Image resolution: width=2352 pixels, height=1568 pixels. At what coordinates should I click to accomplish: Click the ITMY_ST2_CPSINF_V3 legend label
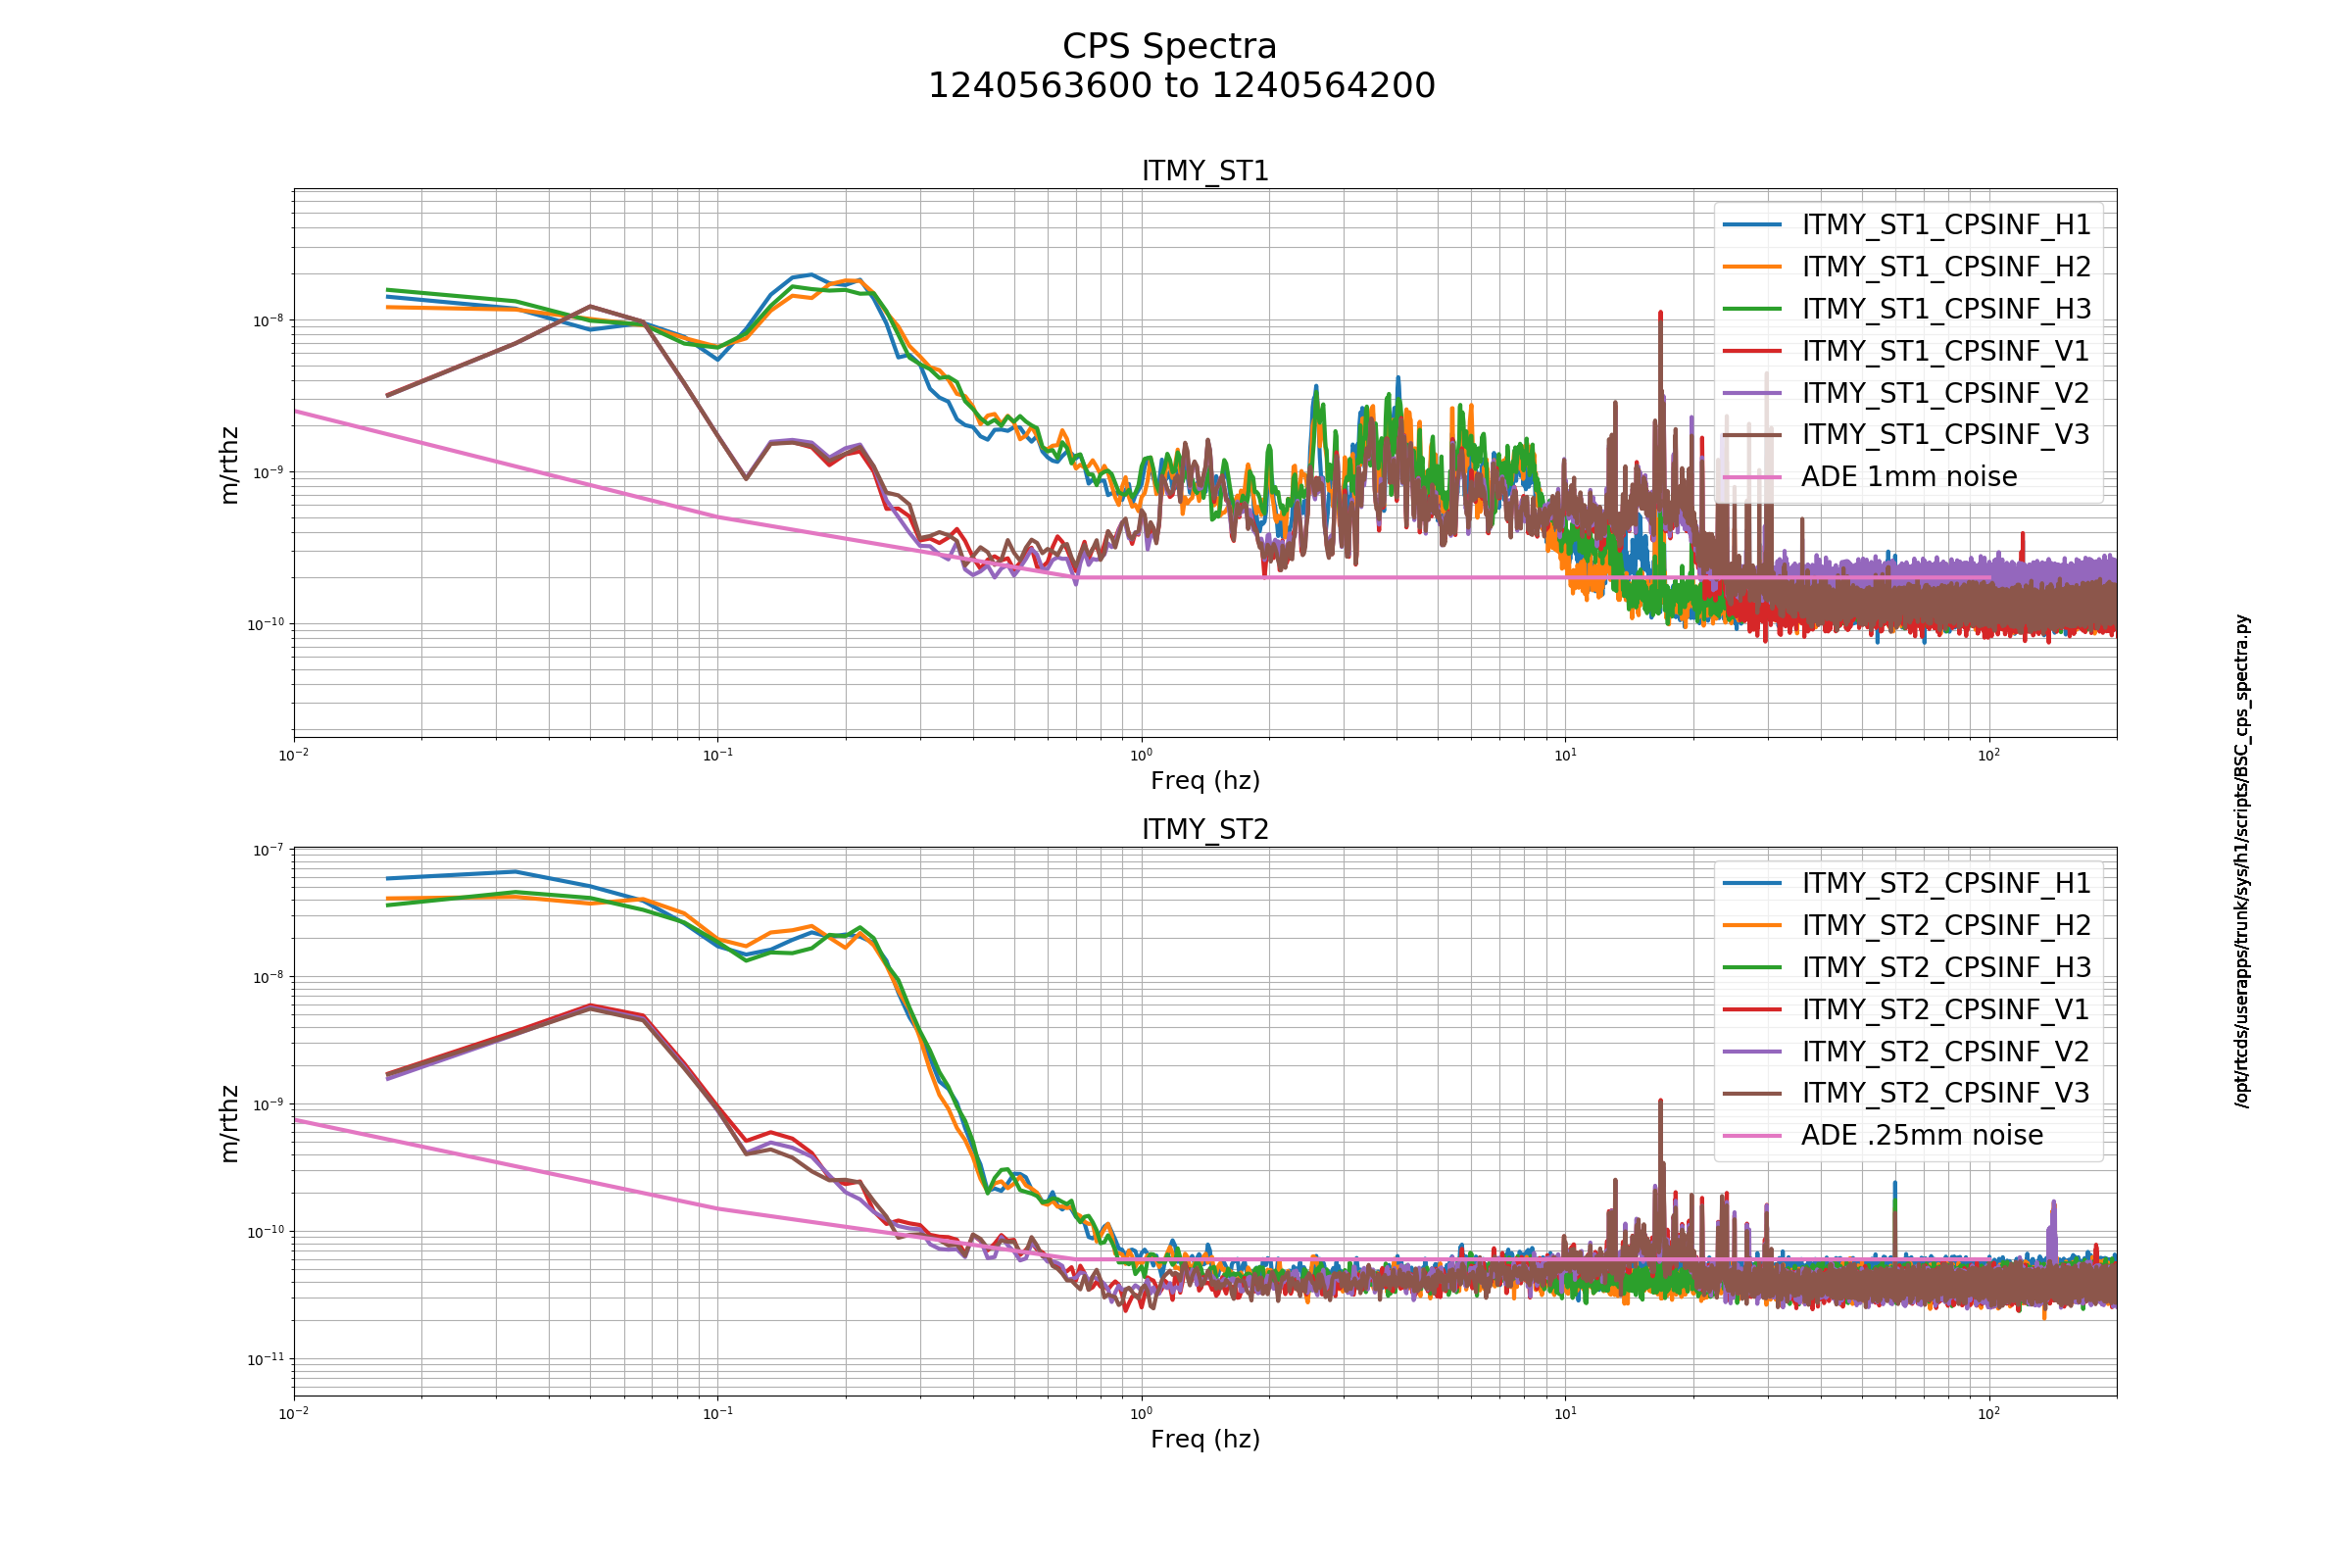(1945, 1093)
